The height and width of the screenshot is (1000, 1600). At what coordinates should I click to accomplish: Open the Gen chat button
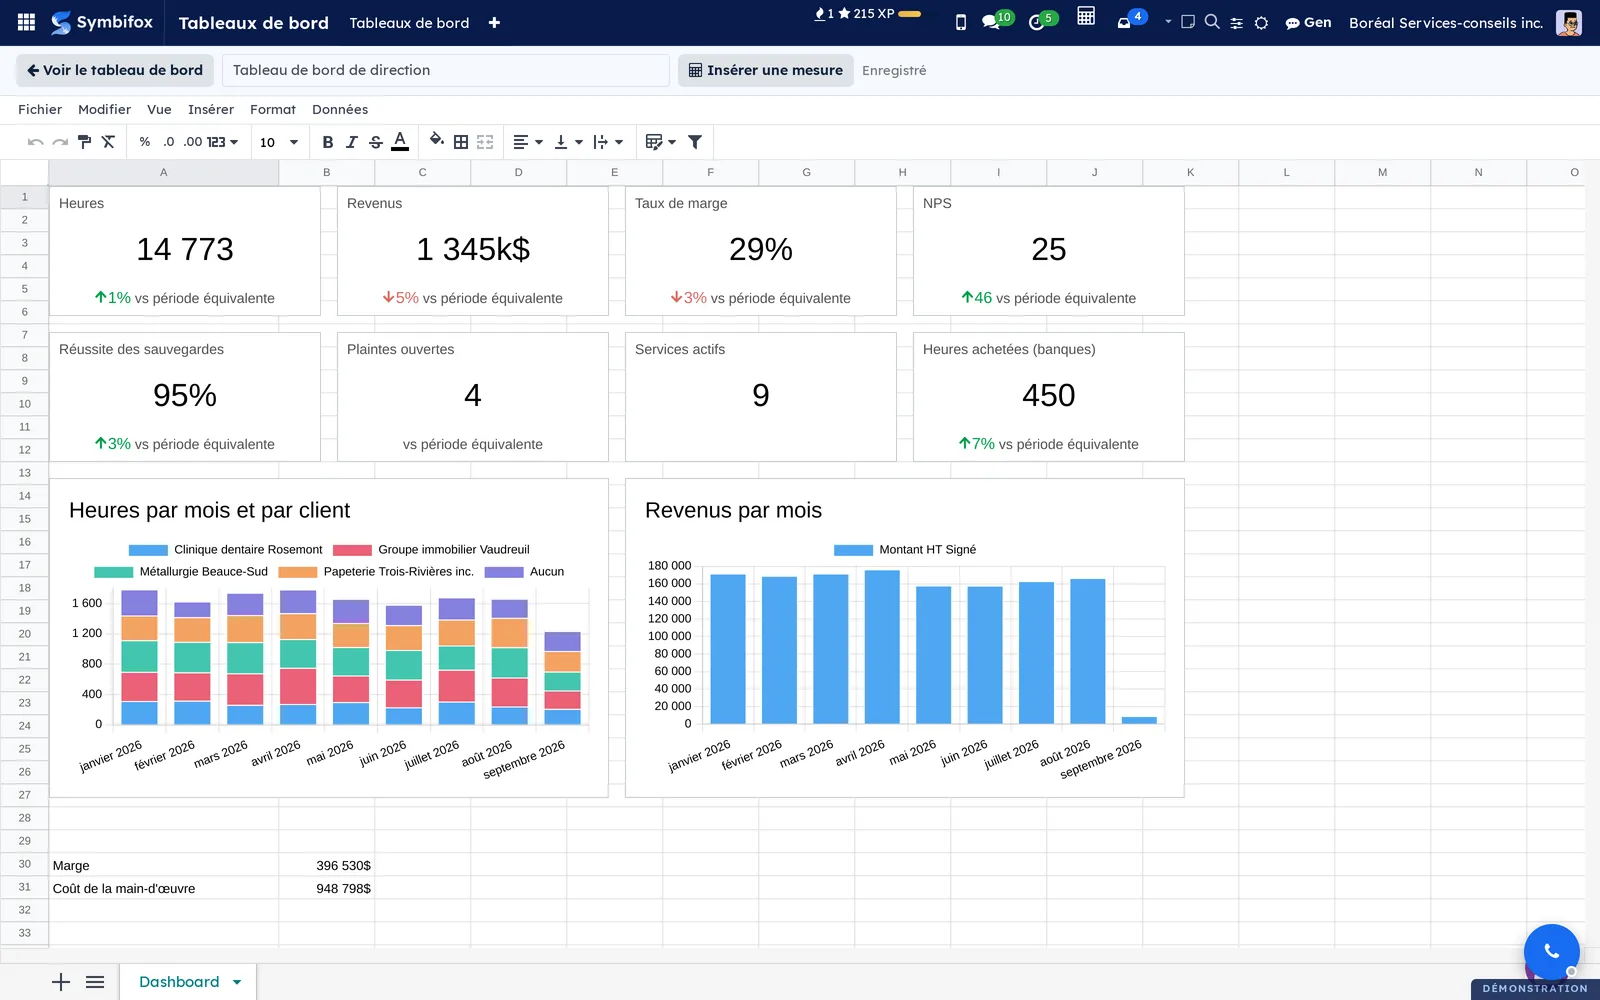point(1308,22)
